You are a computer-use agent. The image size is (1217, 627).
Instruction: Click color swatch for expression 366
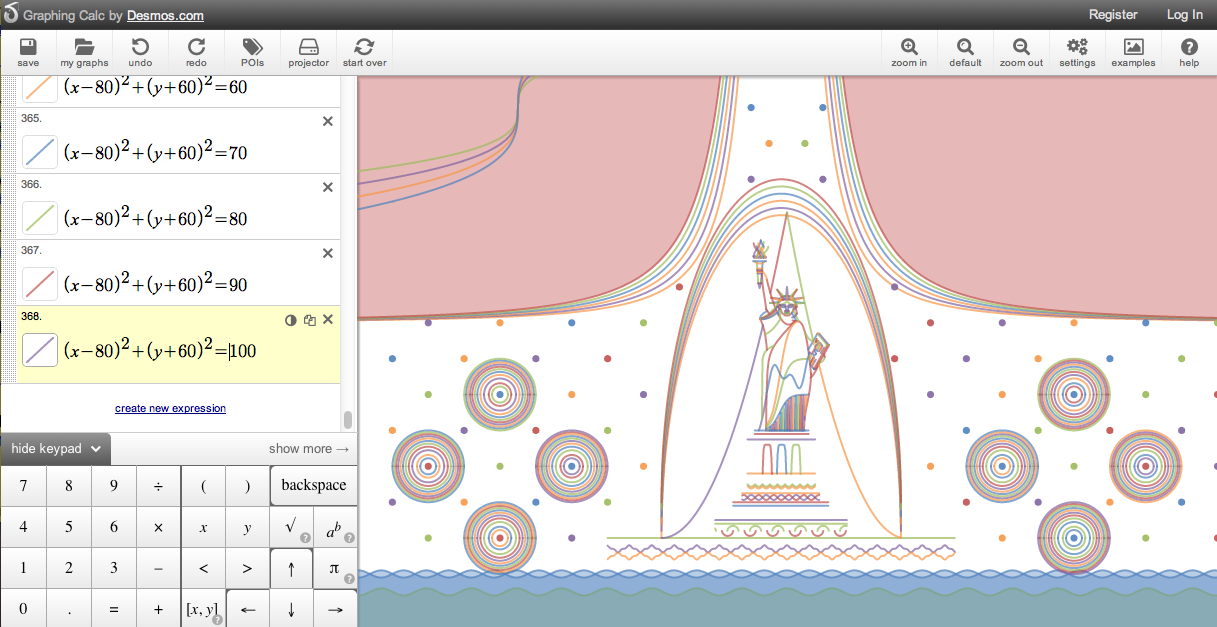click(x=40, y=218)
